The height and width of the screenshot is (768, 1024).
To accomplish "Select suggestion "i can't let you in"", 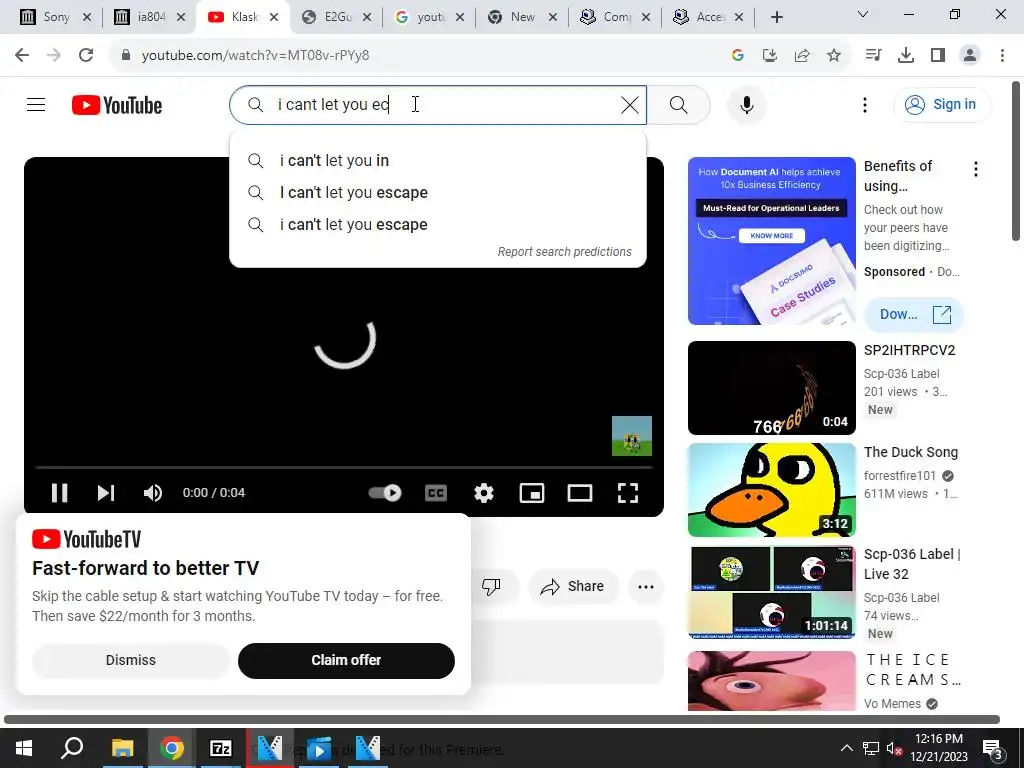I will (x=438, y=161).
